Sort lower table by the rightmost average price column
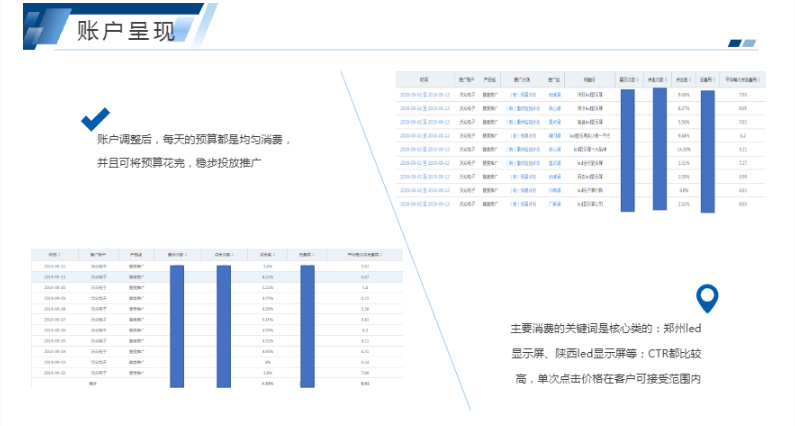795x426 pixels. (x=365, y=254)
